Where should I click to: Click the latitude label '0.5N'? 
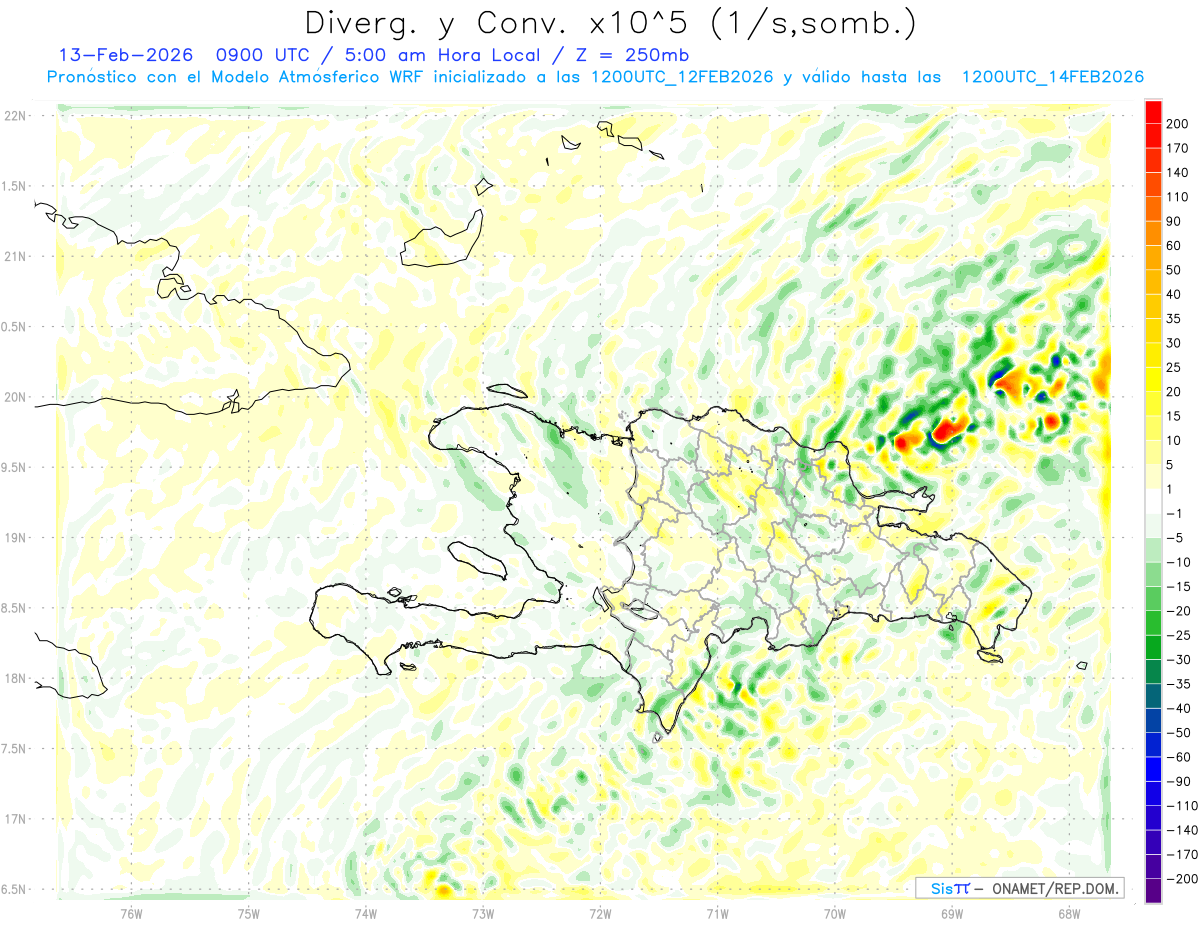coord(13,327)
